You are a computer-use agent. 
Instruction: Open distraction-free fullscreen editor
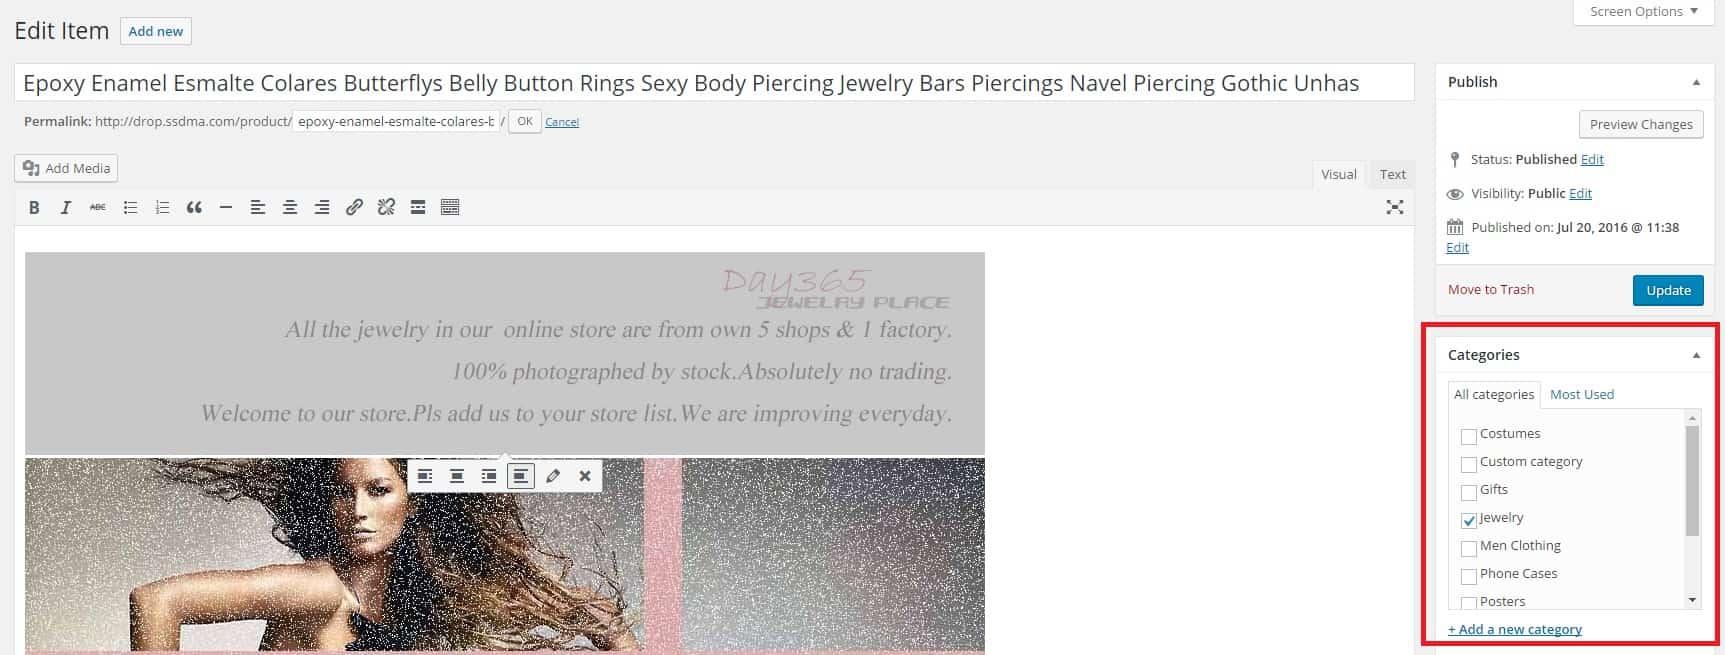1395,207
